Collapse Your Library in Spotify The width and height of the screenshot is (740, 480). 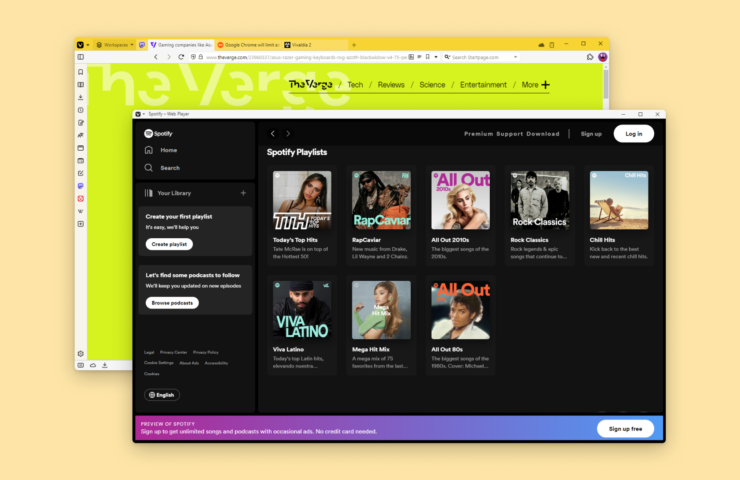pyautogui.click(x=168, y=193)
